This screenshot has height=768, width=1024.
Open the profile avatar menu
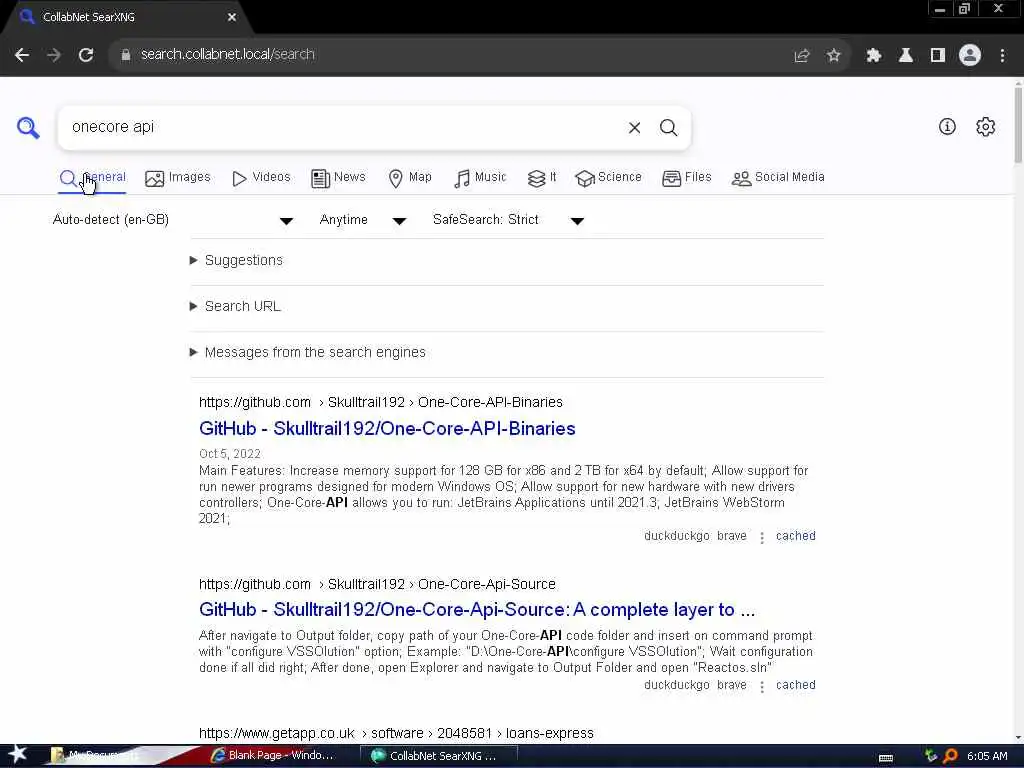click(x=970, y=56)
